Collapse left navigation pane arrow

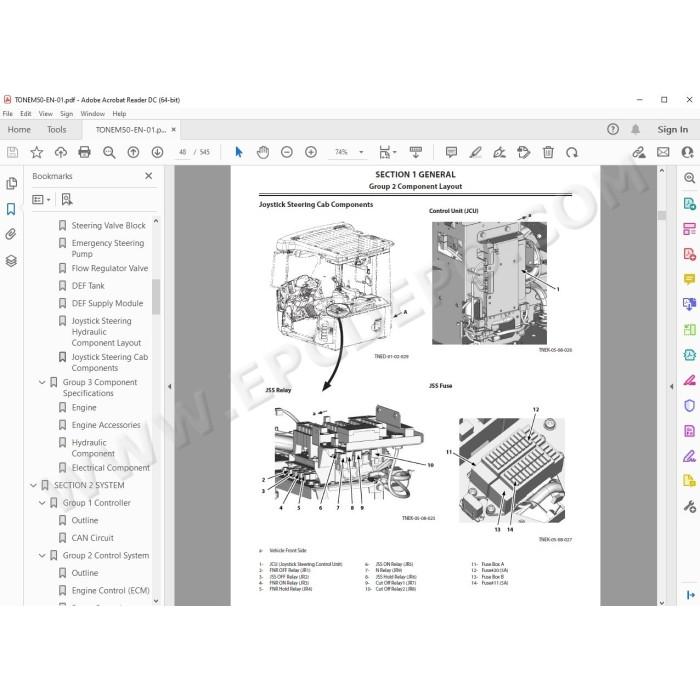tap(170, 387)
